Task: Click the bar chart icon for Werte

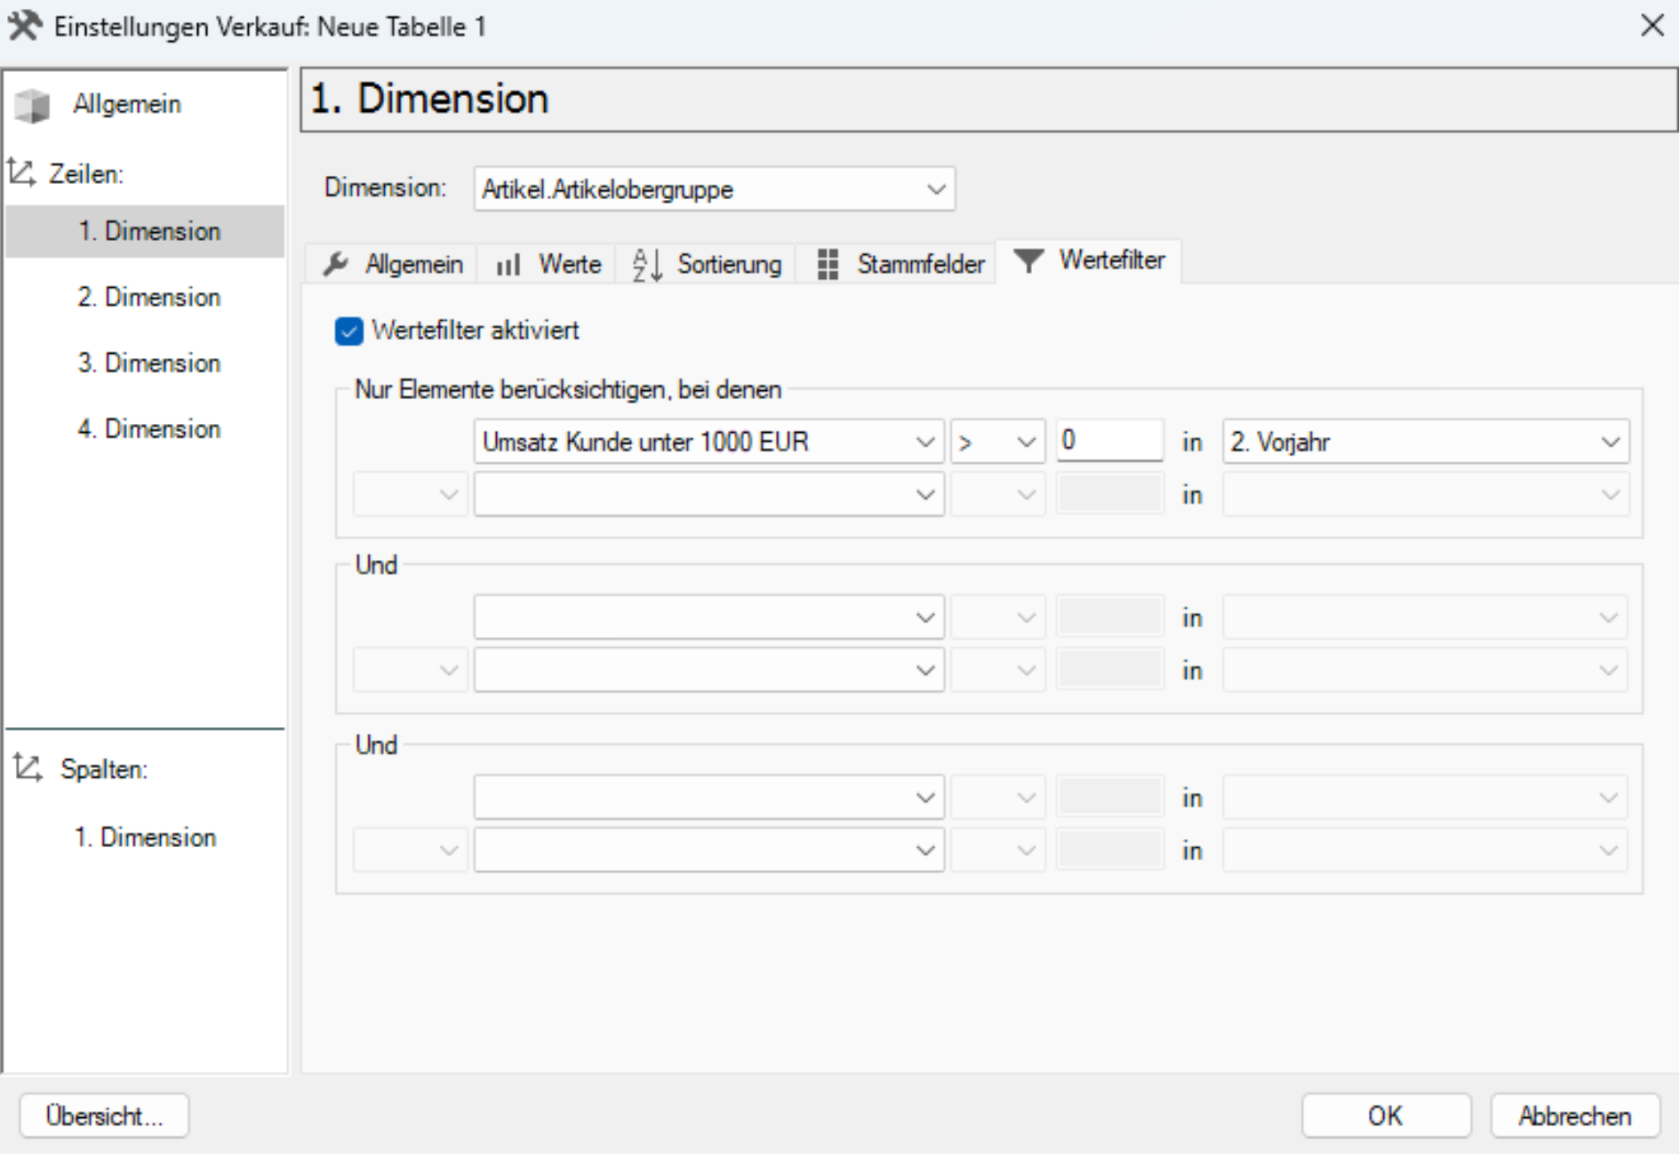Action: [508, 265]
